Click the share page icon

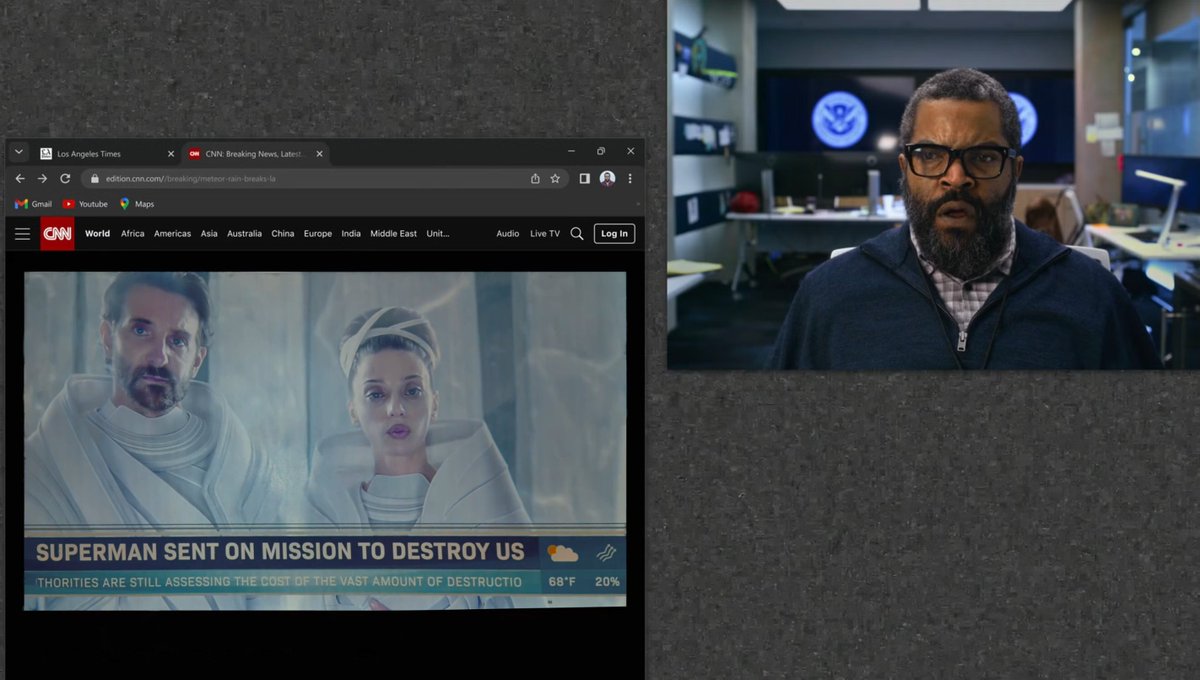point(535,178)
